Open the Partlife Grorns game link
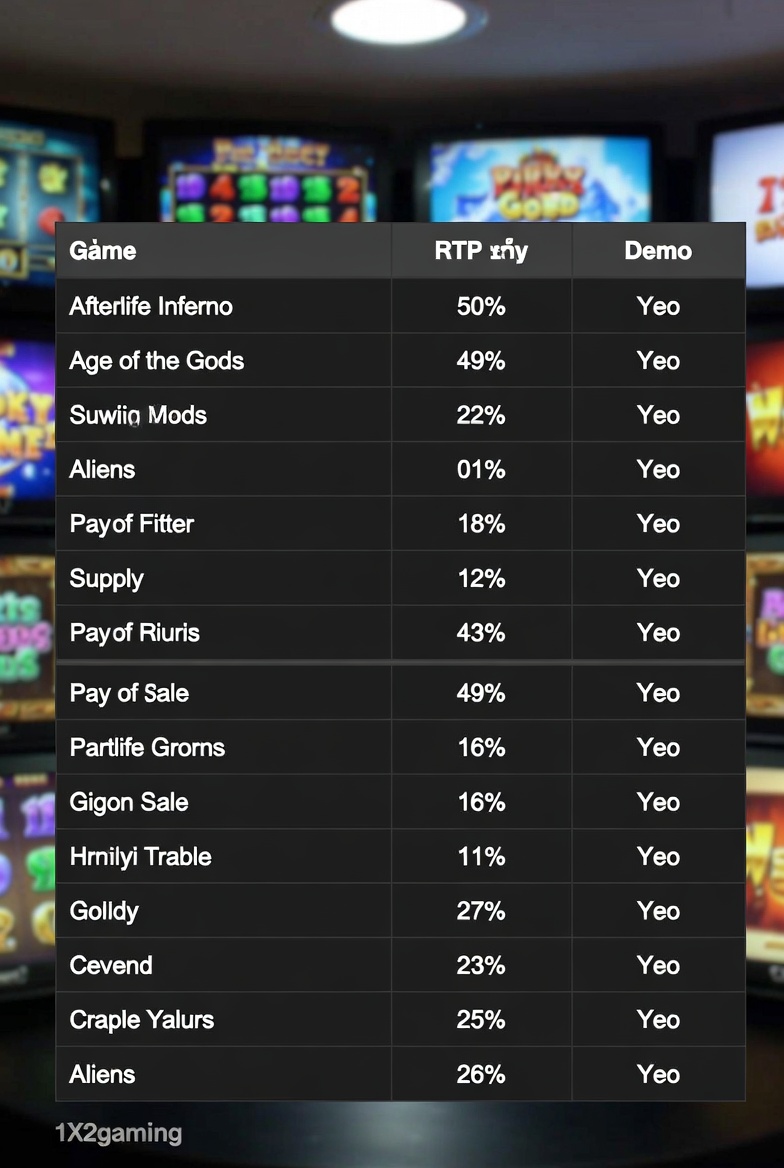Image resolution: width=784 pixels, height=1168 pixels. (147, 747)
